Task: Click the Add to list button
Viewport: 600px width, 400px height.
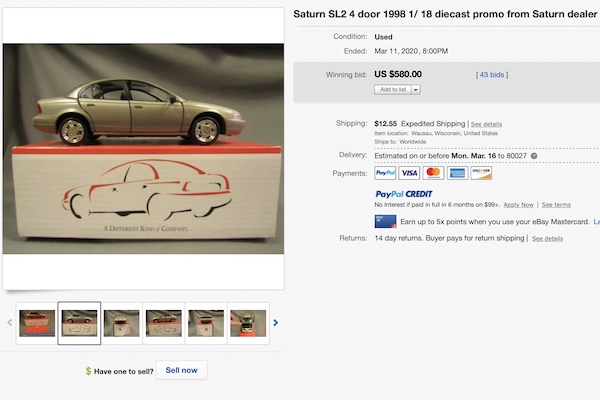Action: tap(392, 90)
